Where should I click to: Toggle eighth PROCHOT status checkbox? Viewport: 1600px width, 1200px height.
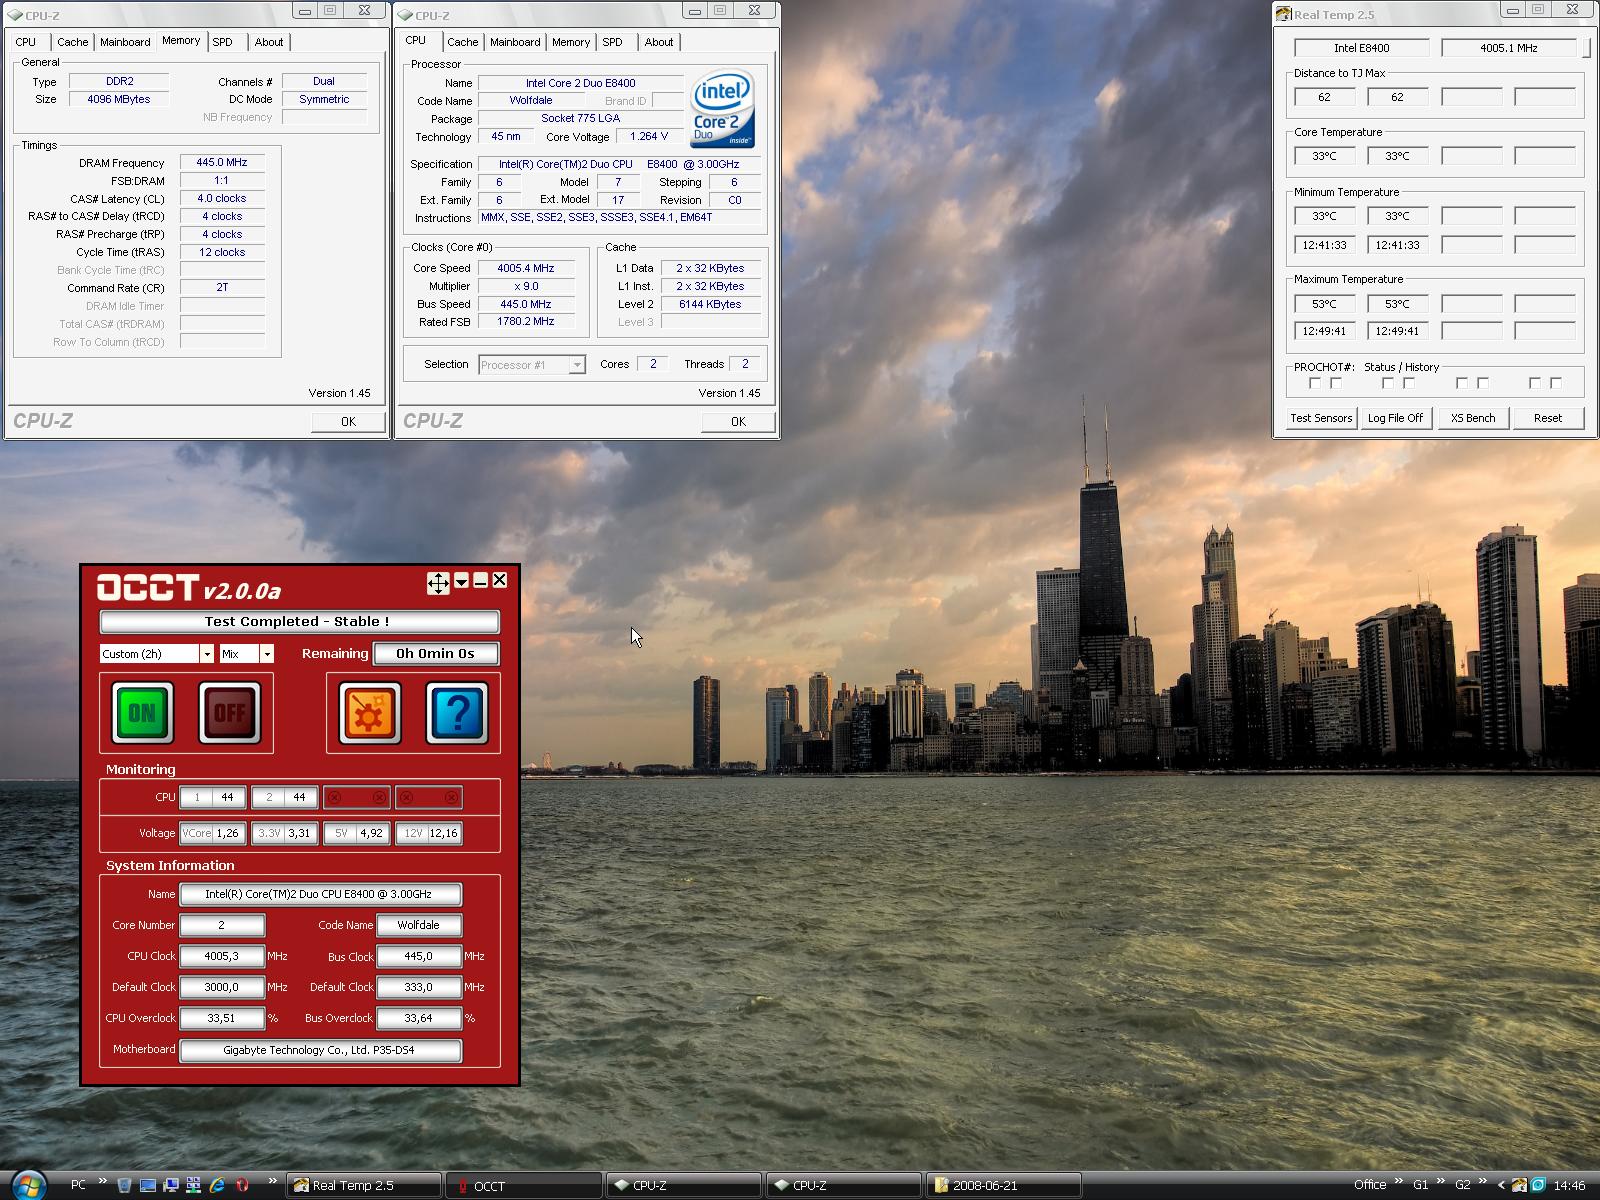pos(1556,383)
